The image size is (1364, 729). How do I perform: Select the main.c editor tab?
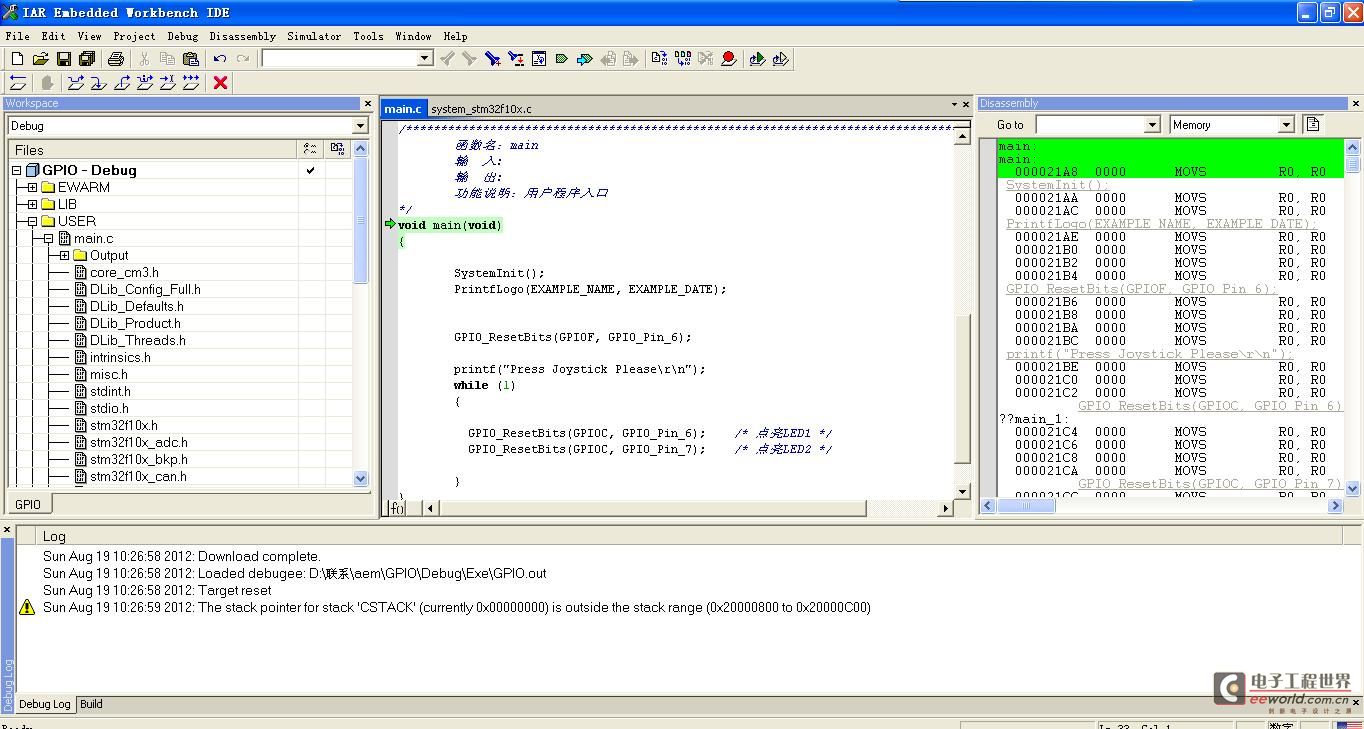tap(404, 108)
